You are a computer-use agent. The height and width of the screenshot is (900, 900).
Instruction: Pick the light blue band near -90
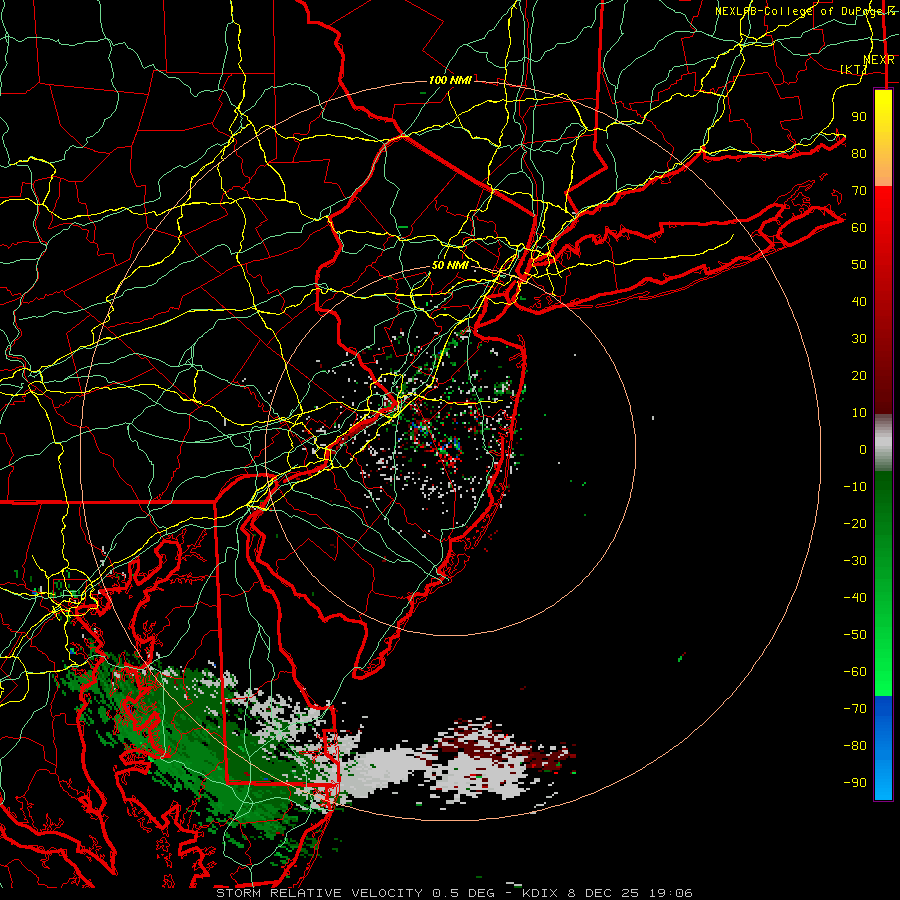click(883, 781)
